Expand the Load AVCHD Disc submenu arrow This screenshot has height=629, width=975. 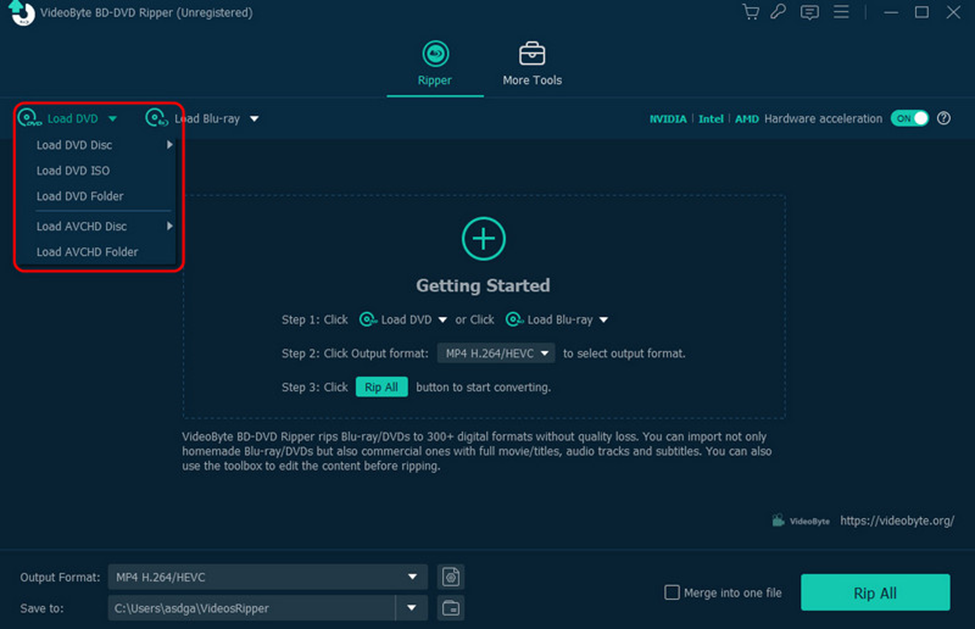click(169, 226)
